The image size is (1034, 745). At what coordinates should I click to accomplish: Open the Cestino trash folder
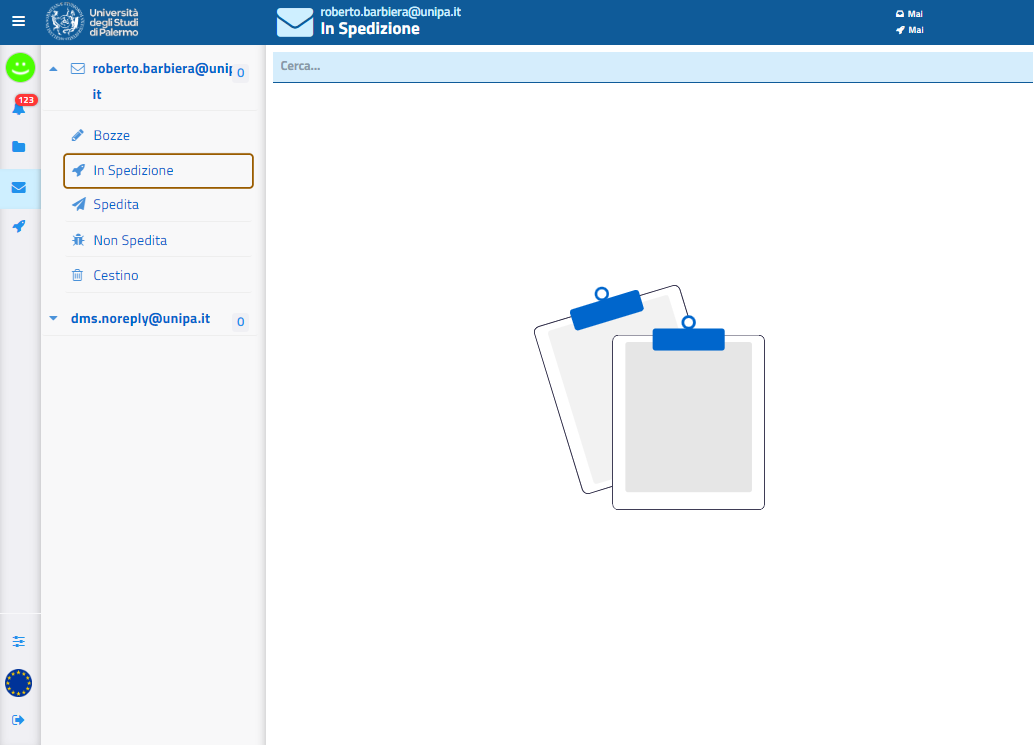(116, 275)
